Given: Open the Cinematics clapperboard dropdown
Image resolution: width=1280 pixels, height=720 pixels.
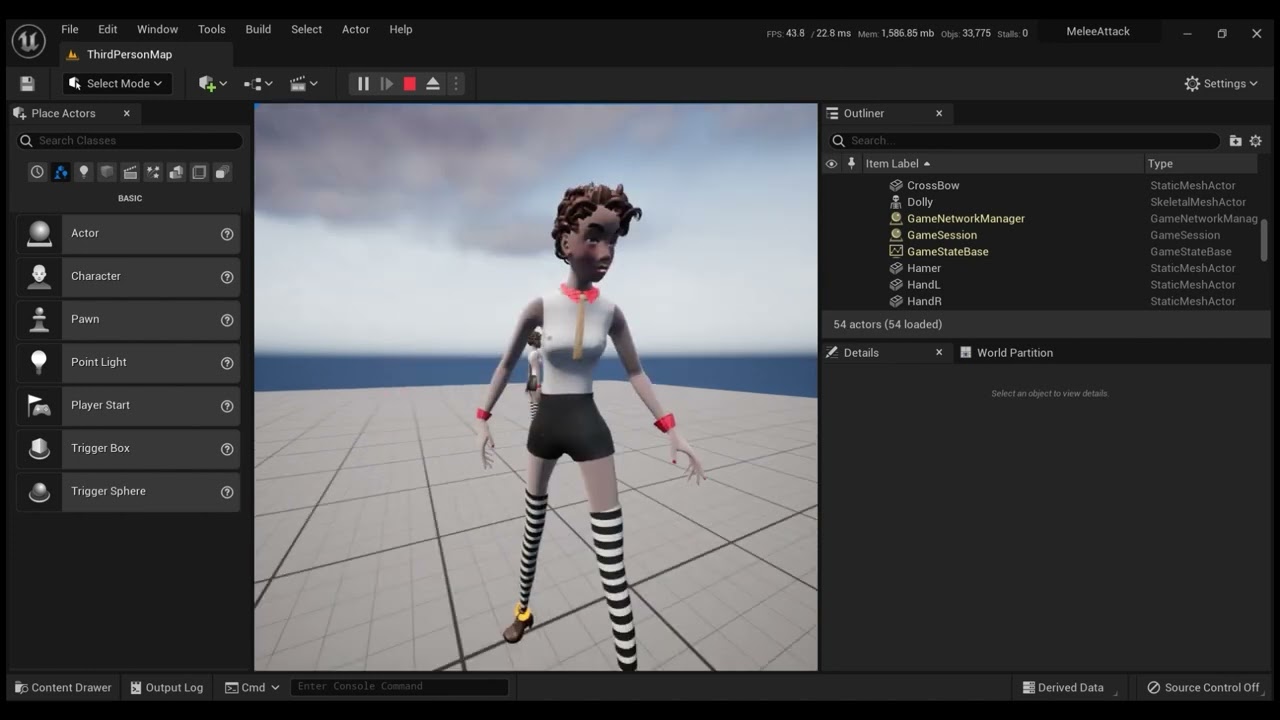Looking at the screenshot, I should coord(303,84).
